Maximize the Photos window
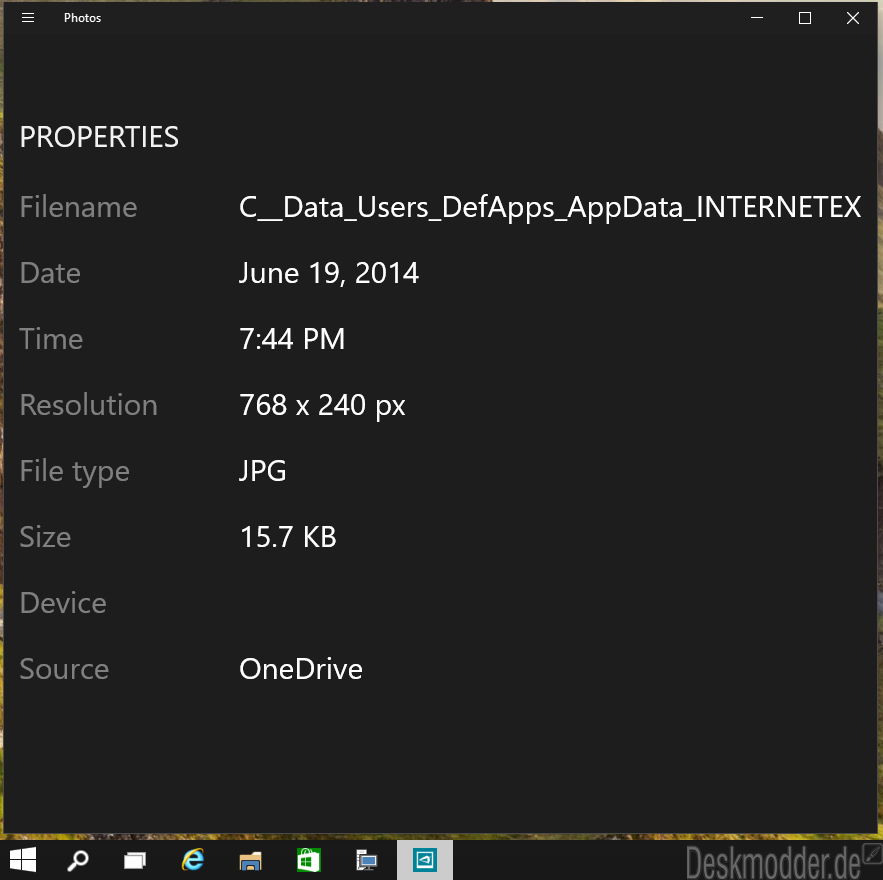 coord(805,18)
